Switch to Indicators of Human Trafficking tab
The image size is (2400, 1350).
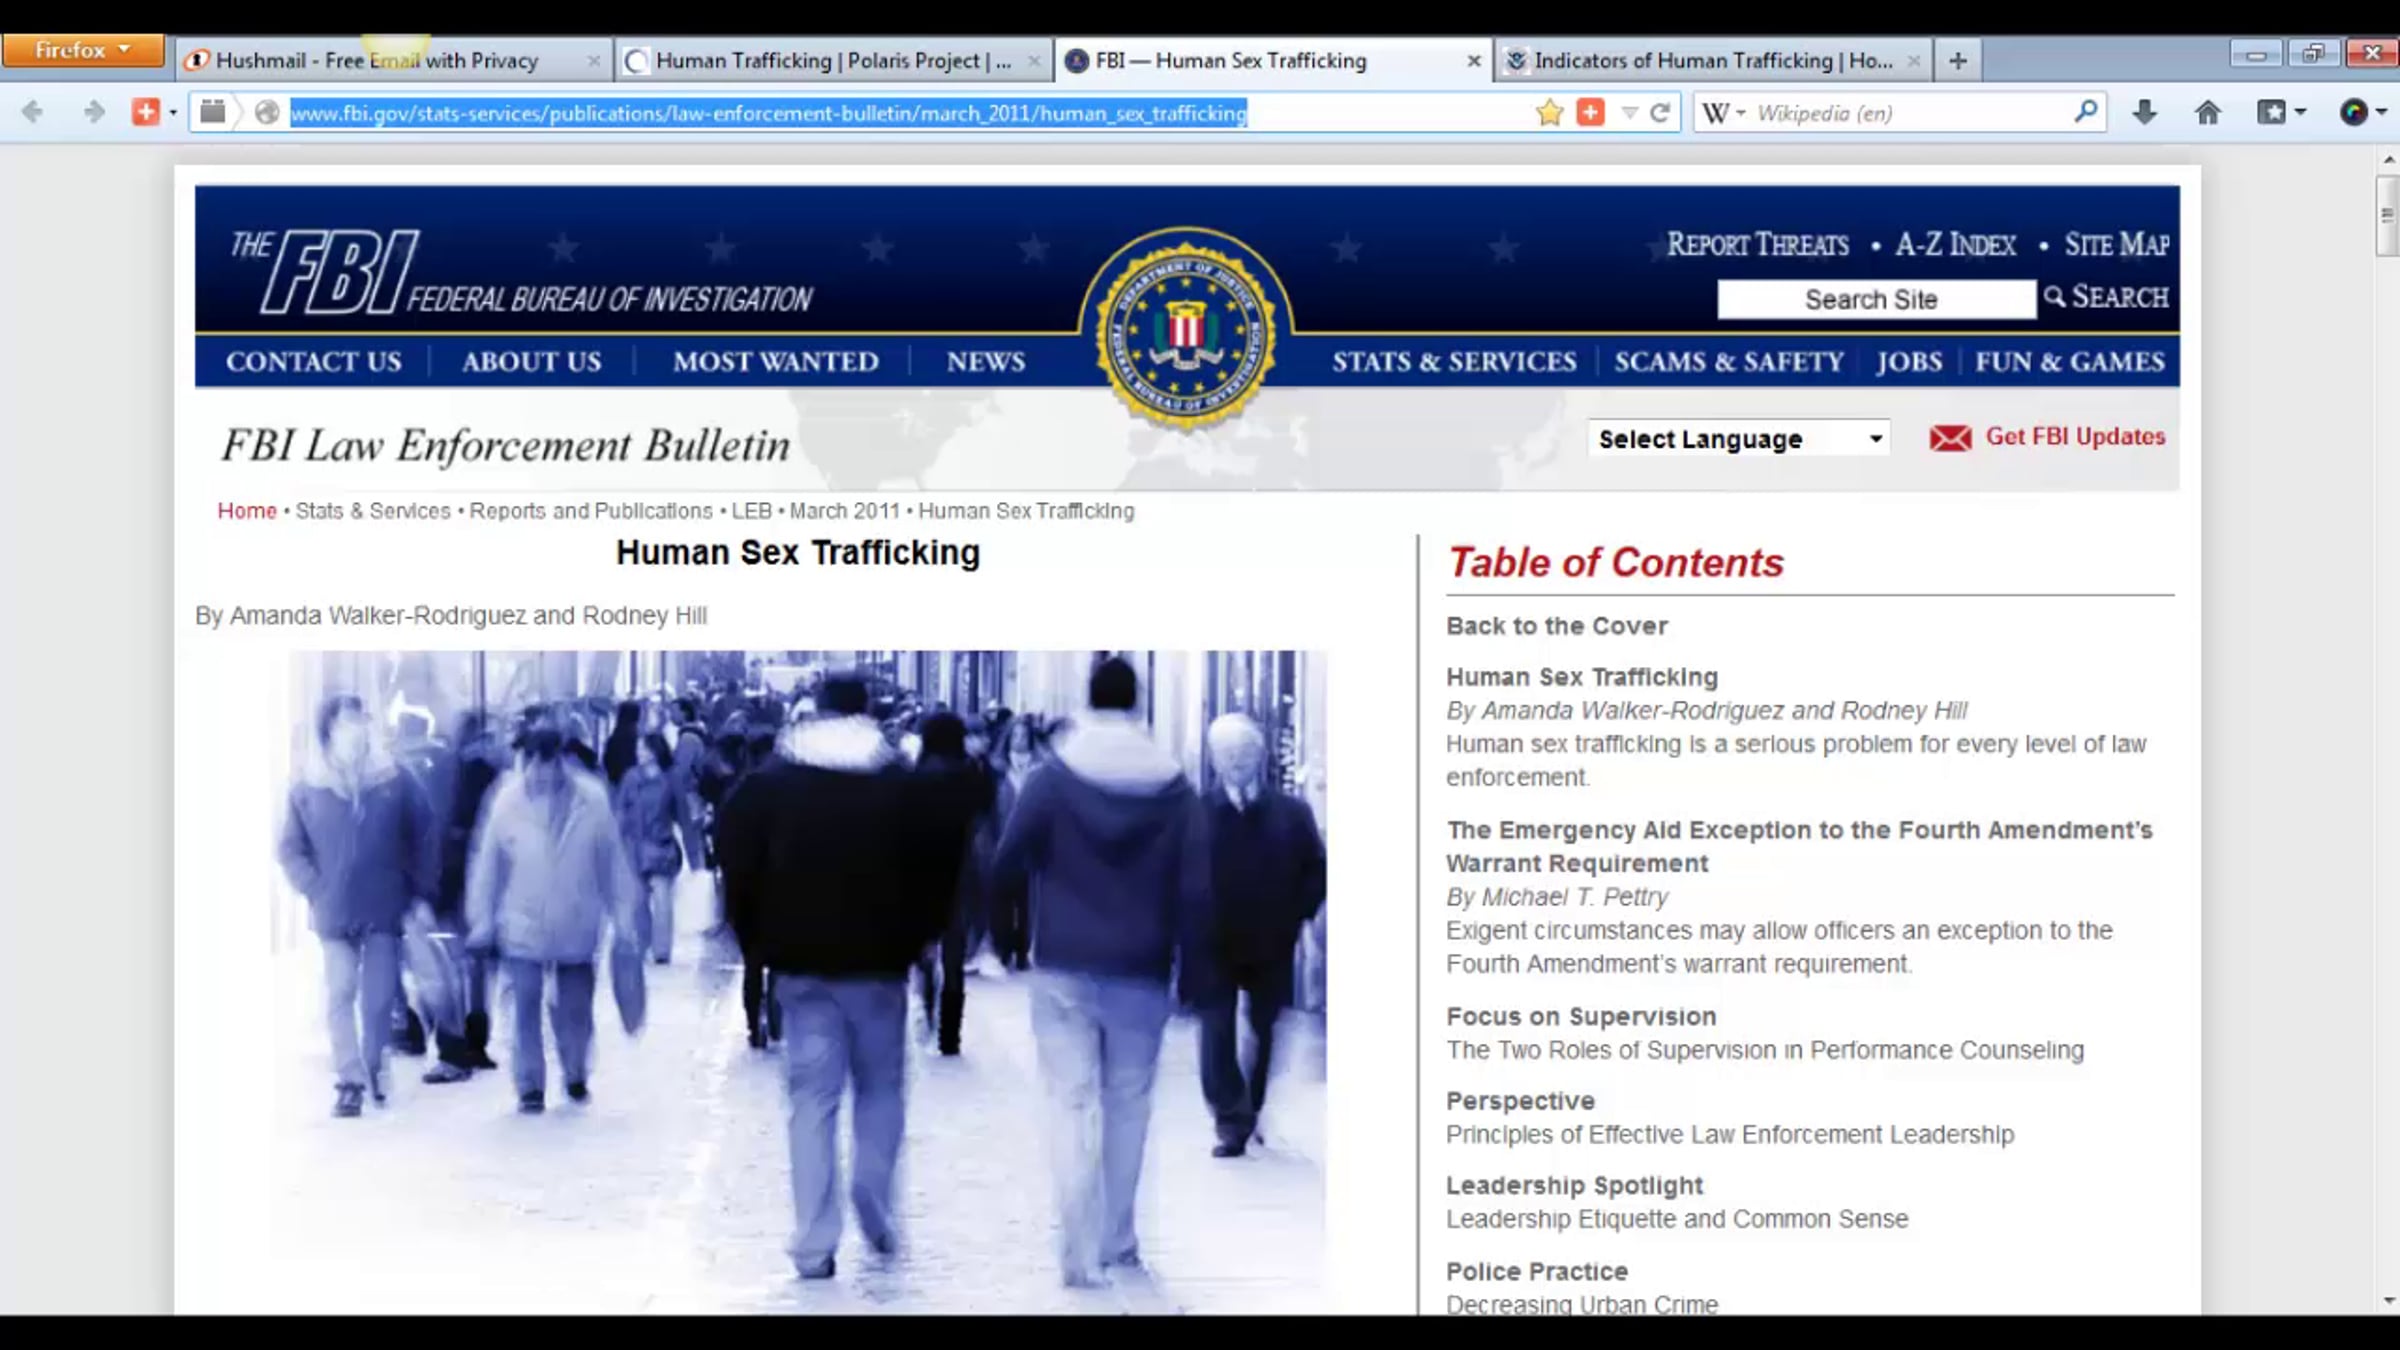coord(1712,61)
